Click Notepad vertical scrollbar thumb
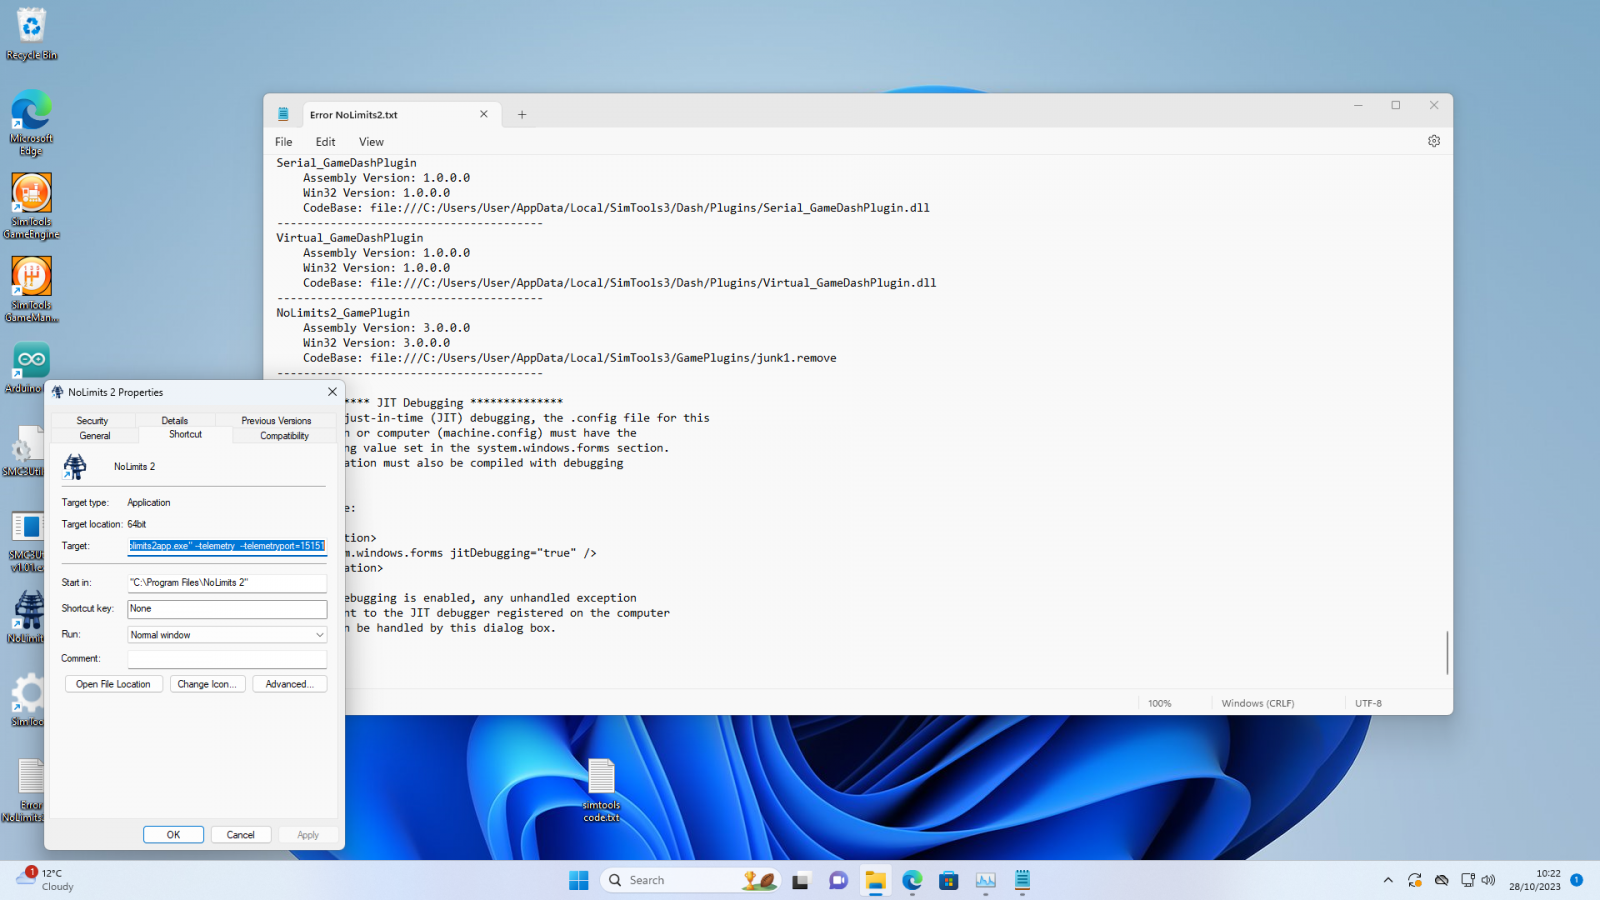Screen dimensions: 1600x900 click(x=1447, y=652)
